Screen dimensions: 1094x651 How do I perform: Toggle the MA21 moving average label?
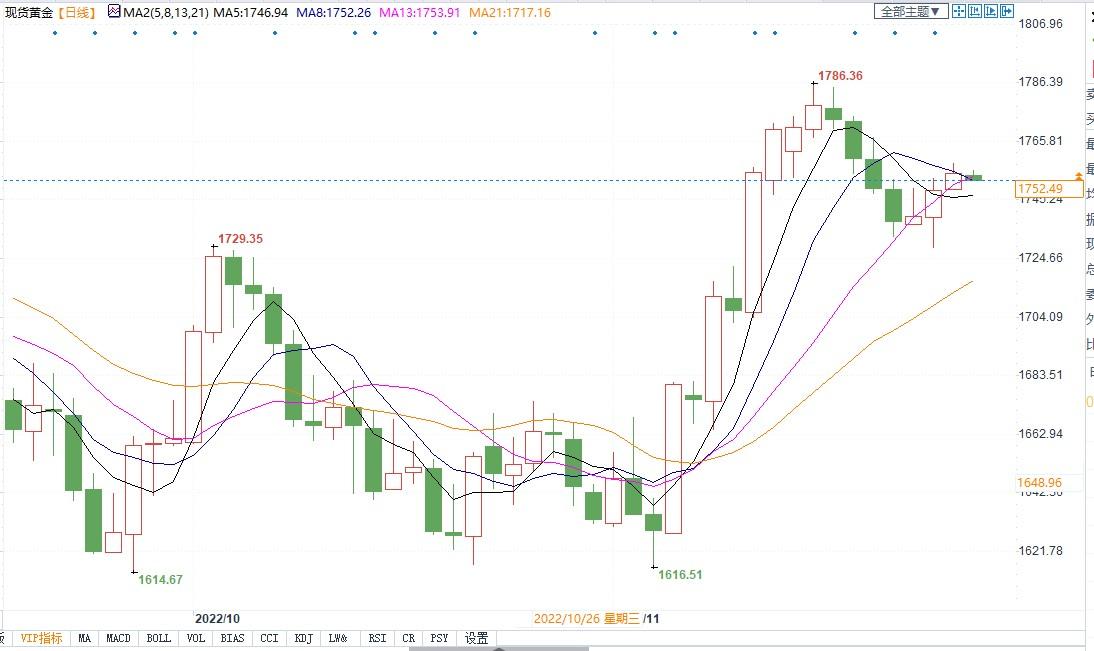pyautogui.click(x=510, y=13)
